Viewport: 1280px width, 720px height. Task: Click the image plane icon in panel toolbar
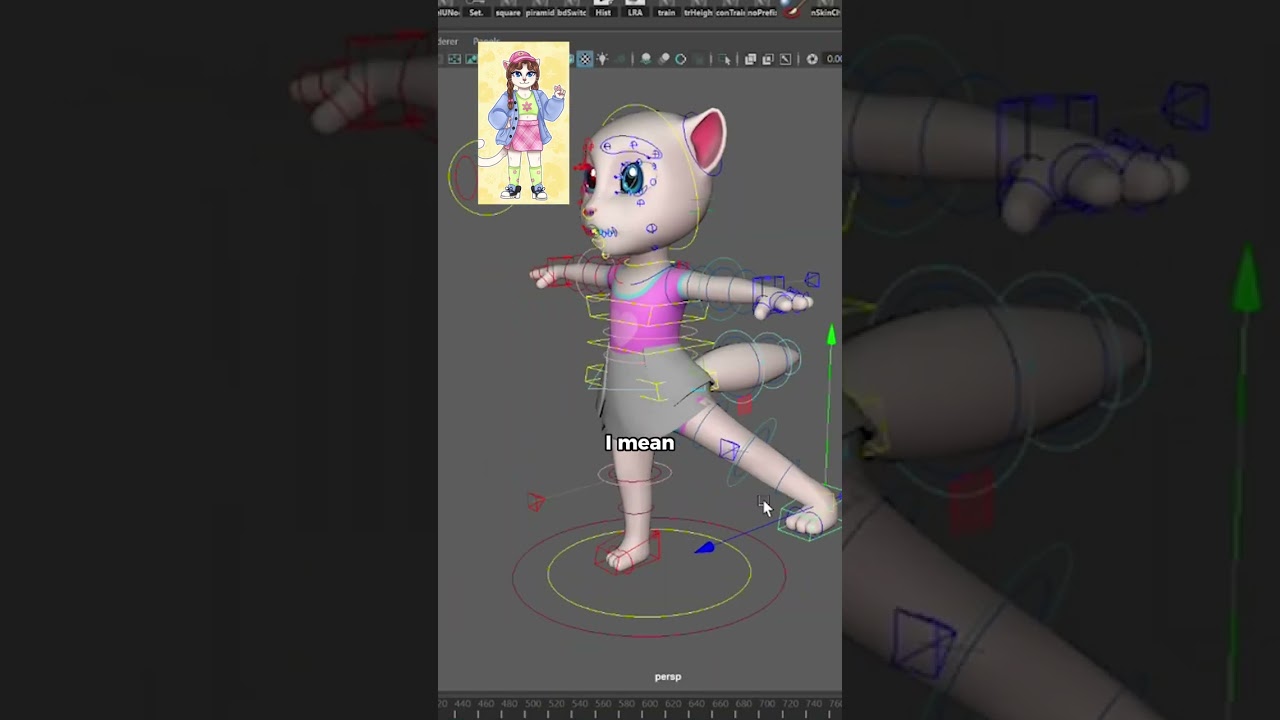tap(471, 59)
